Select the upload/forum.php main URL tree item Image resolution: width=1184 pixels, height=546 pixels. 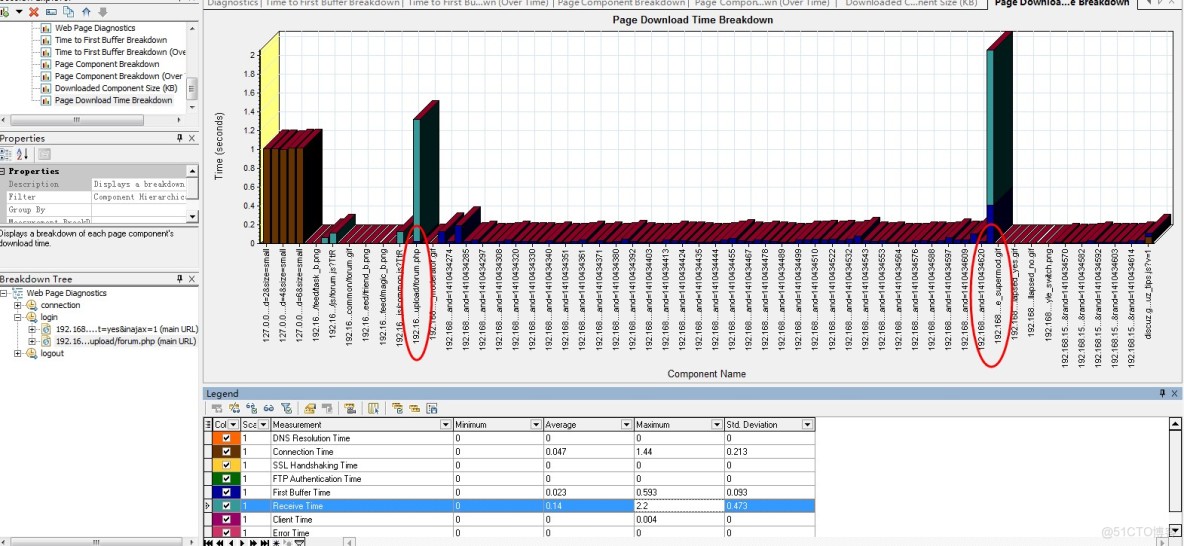tap(126, 341)
